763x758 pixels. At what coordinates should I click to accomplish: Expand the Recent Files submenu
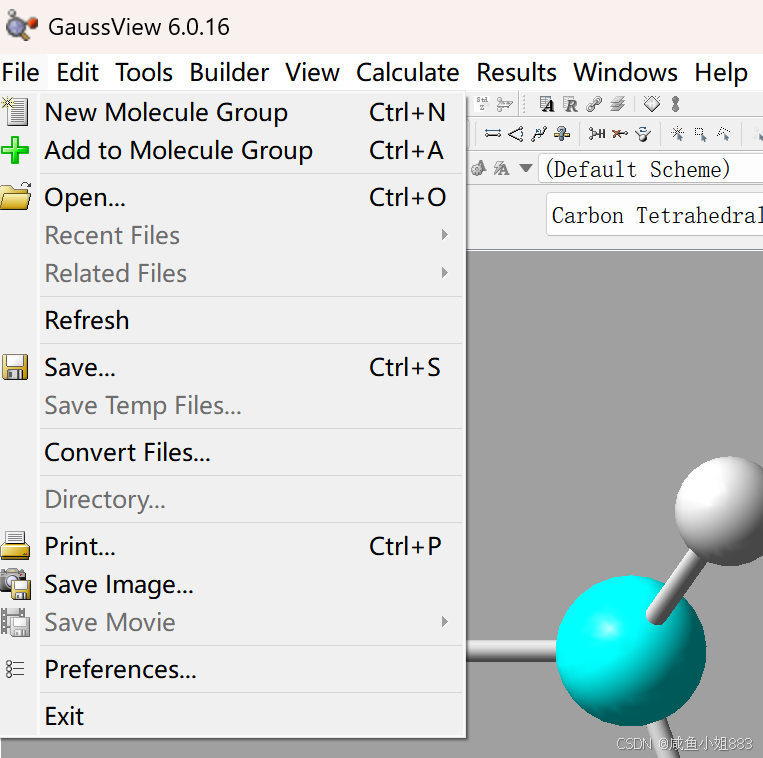pyautogui.click(x=251, y=235)
